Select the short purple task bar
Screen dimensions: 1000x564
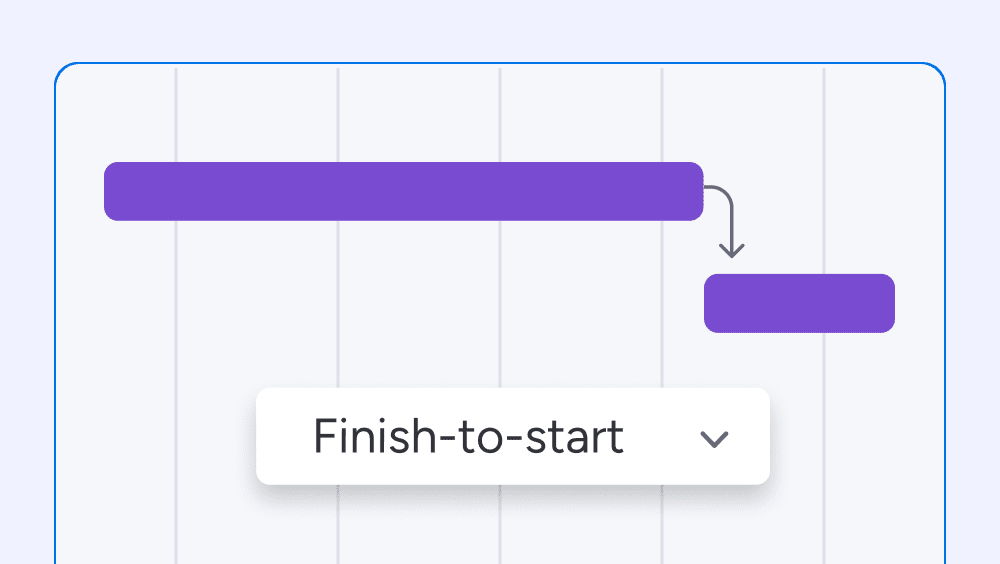pos(799,303)
